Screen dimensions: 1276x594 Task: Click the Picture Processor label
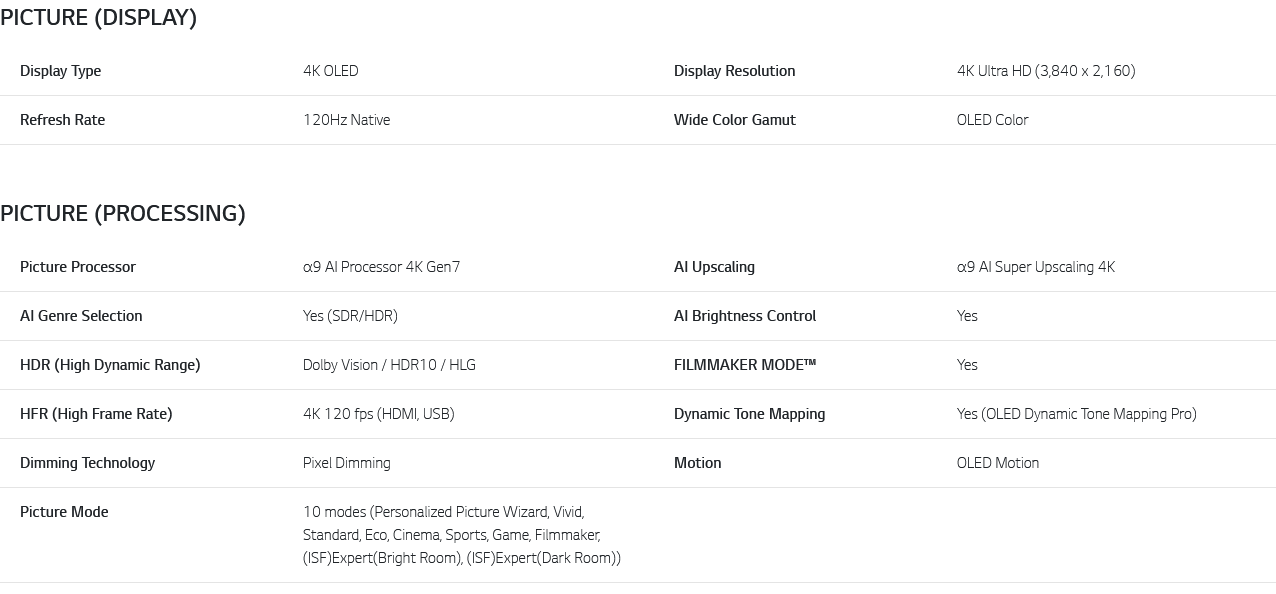coord(77,267)
